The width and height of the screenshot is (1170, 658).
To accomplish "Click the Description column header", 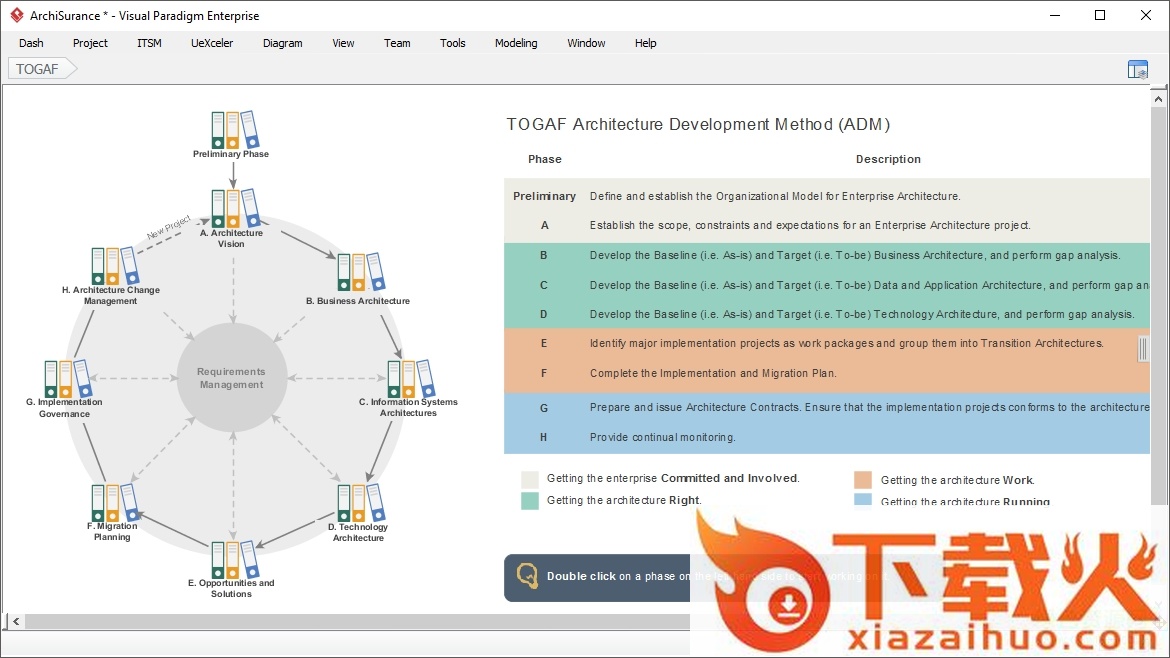I will tap(888, 159).
